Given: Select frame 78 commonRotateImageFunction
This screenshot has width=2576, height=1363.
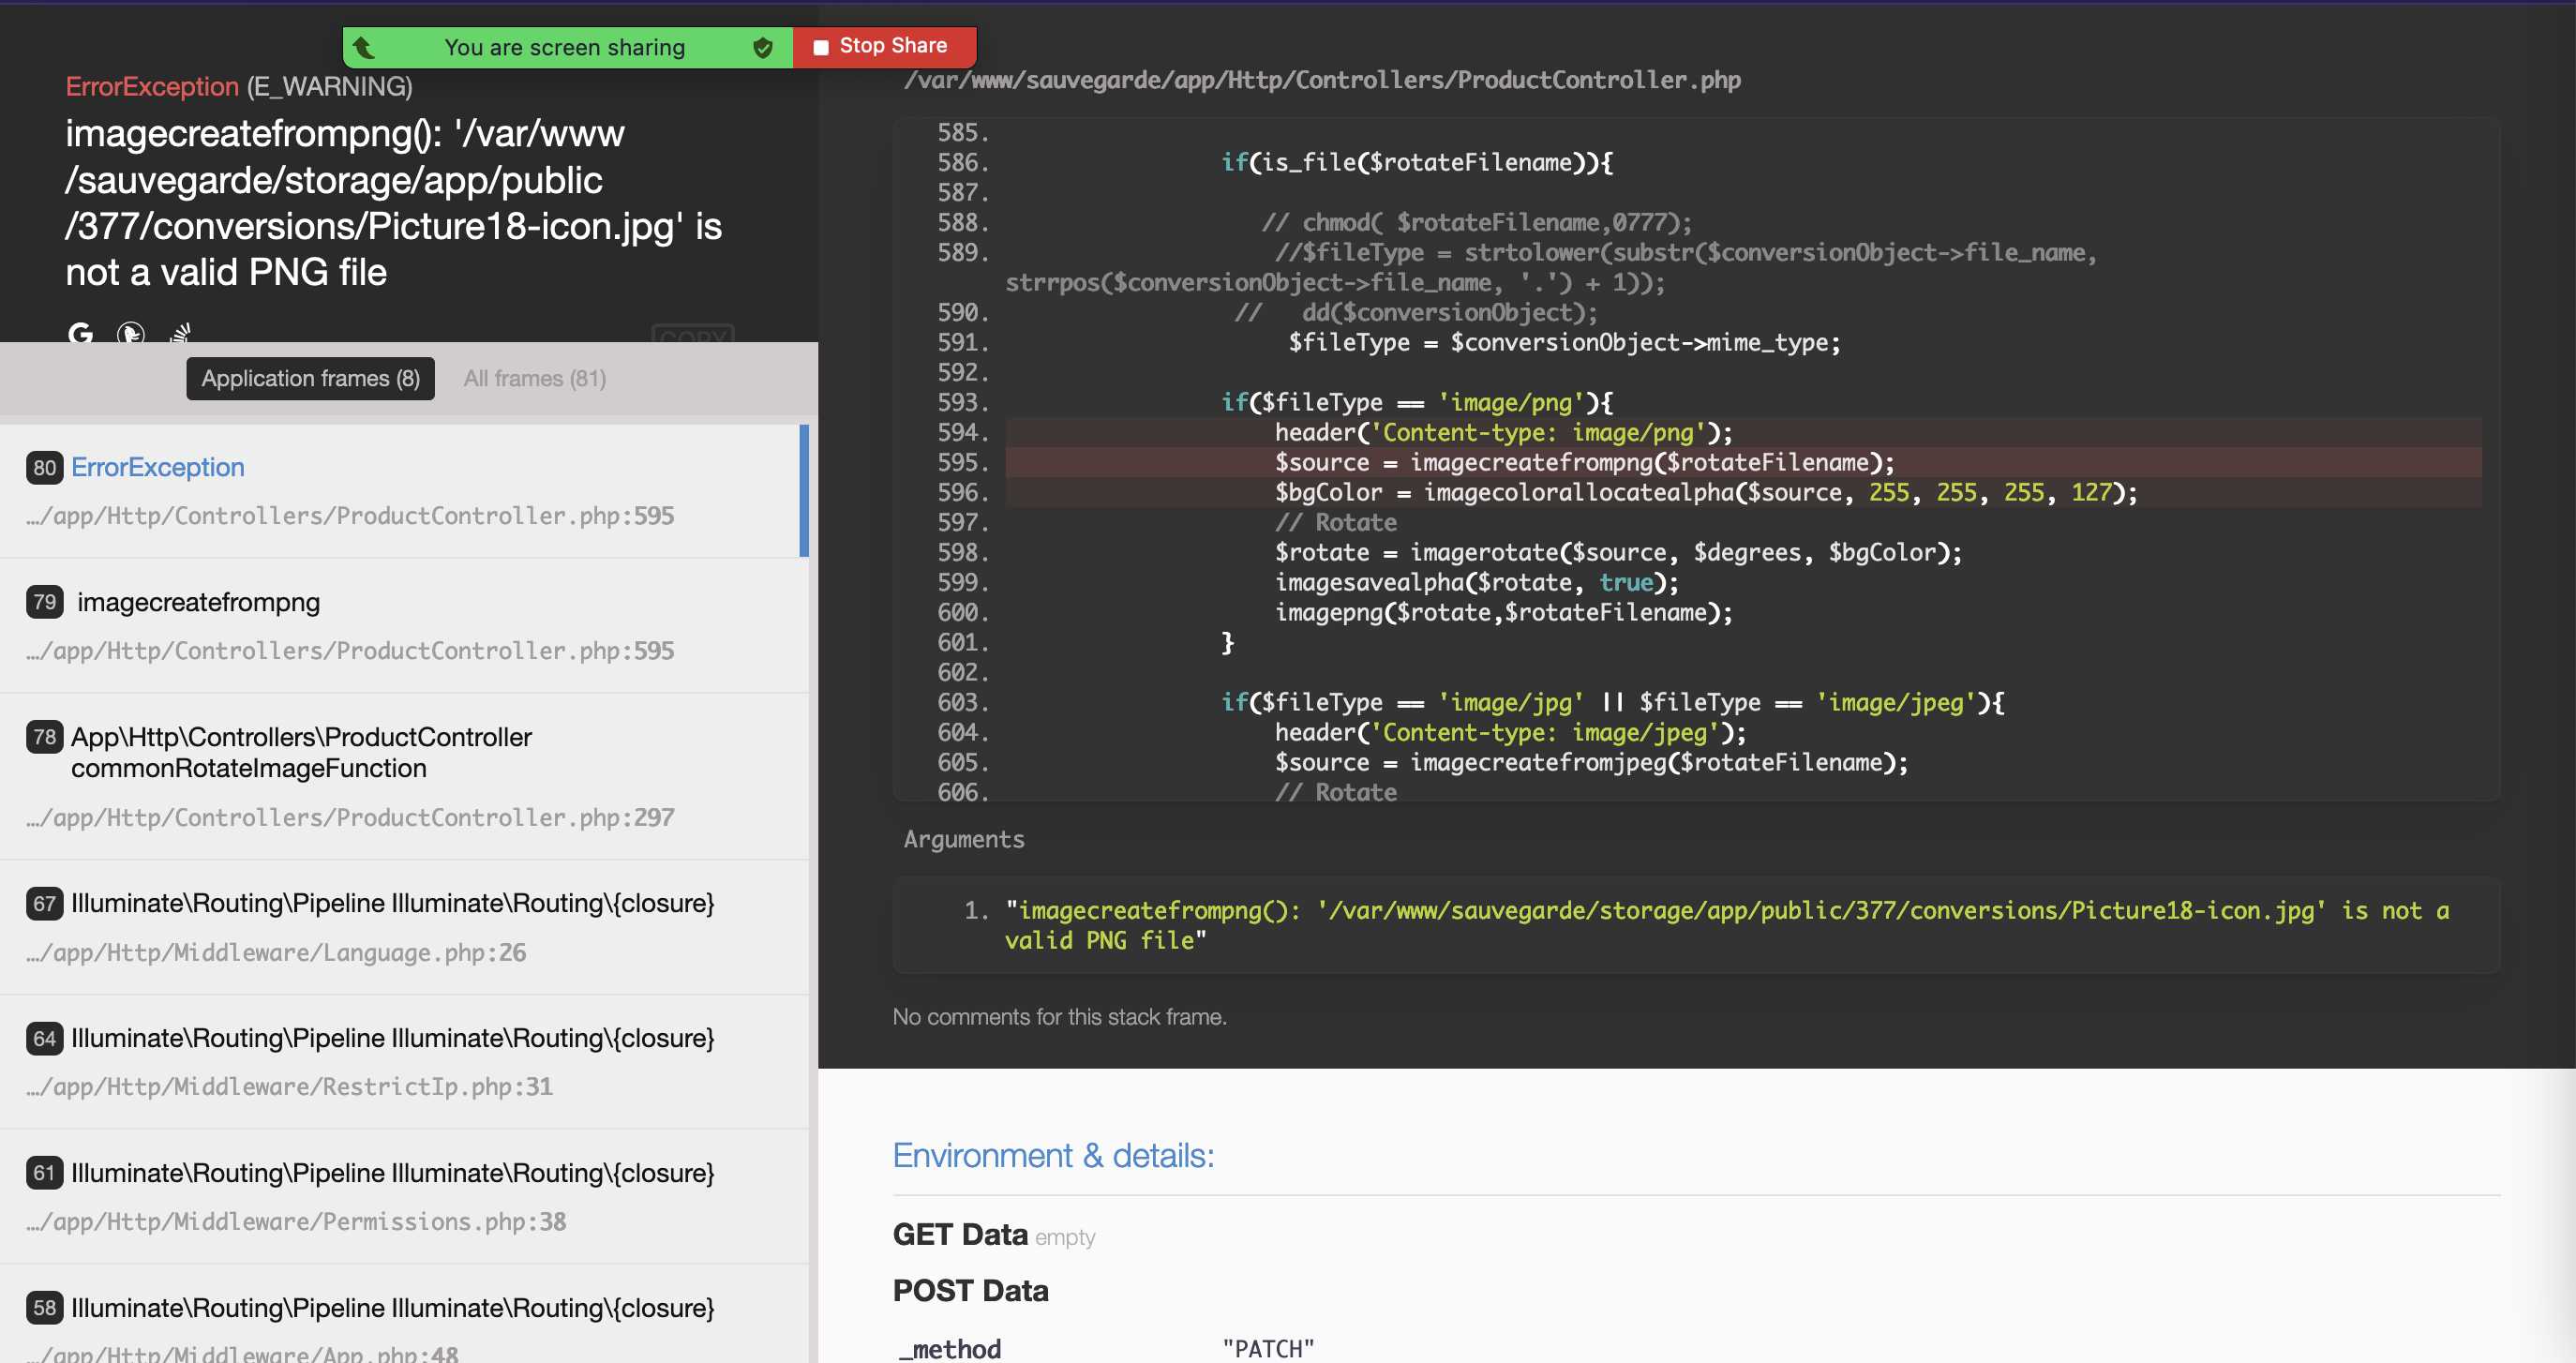Looking at the screenshot, I should (x=404, y=776).
